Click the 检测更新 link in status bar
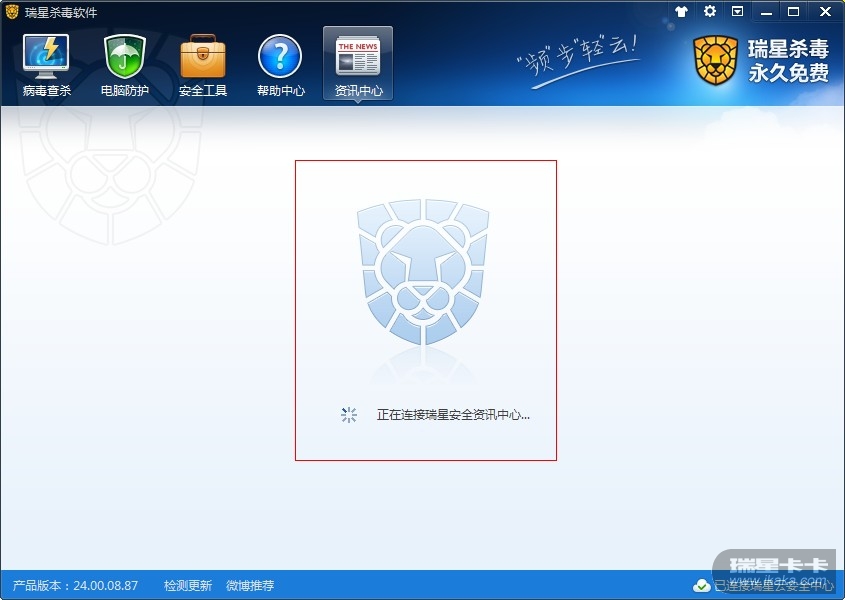The width and height of the screenshot is (845, 600). pyautogui.click(x=188, y=585)
